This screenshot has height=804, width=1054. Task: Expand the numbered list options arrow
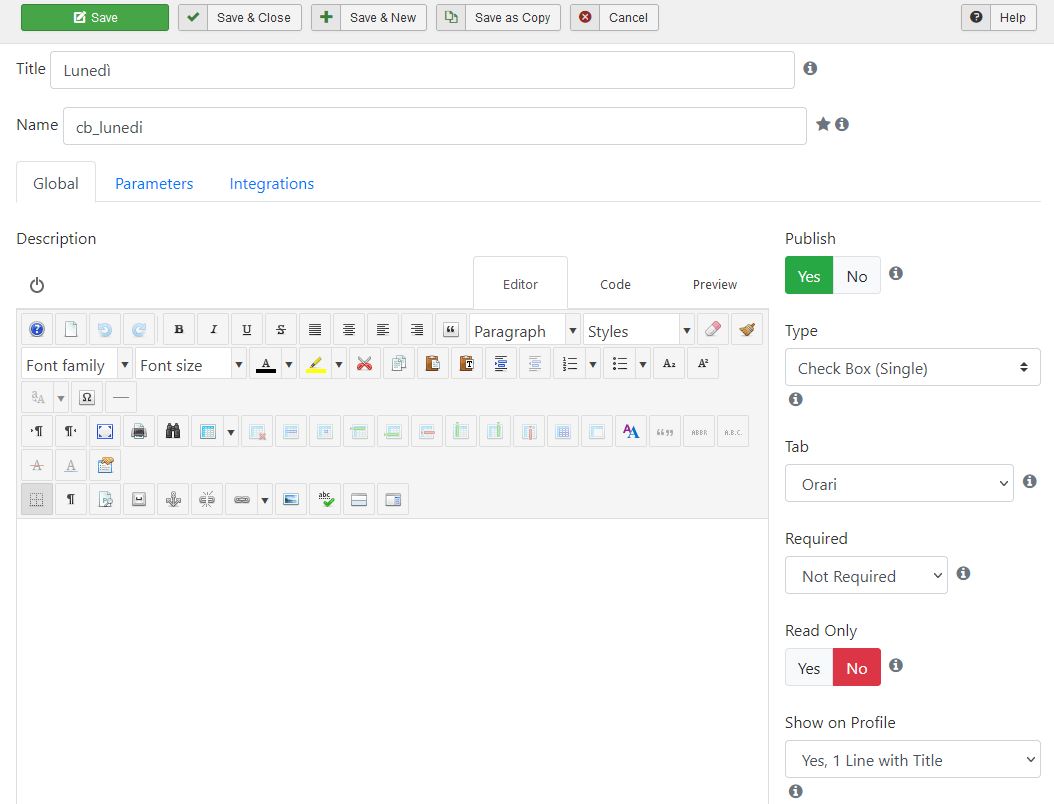click(593, 364)
